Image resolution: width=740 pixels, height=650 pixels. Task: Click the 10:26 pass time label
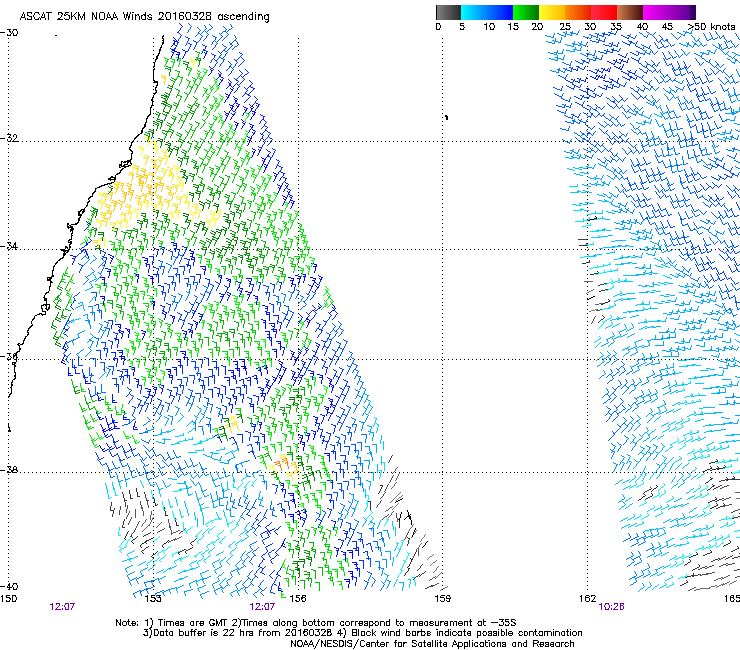click(611, 607)
